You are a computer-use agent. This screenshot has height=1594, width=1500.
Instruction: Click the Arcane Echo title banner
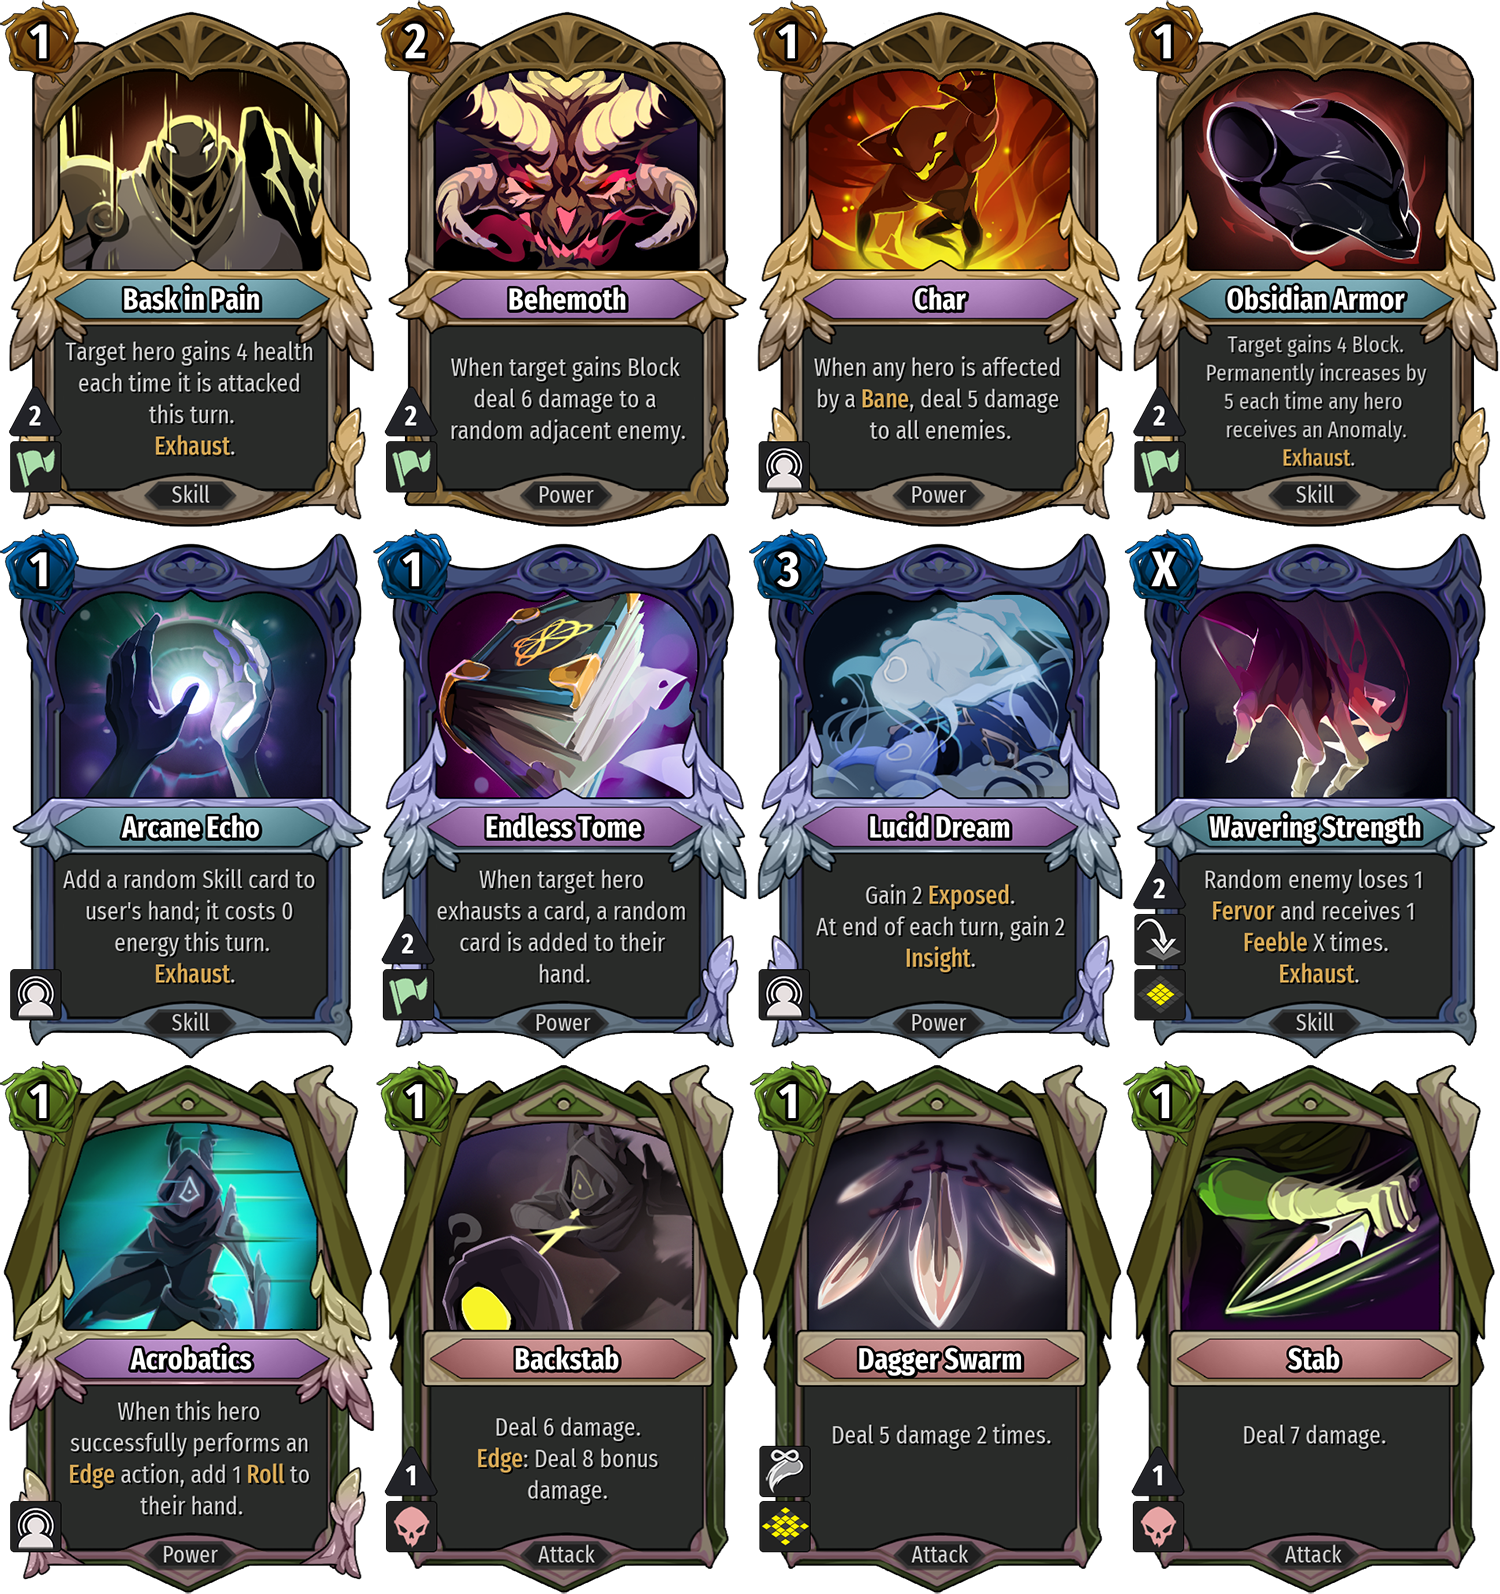pyautogui.click(x=191, y=827)
